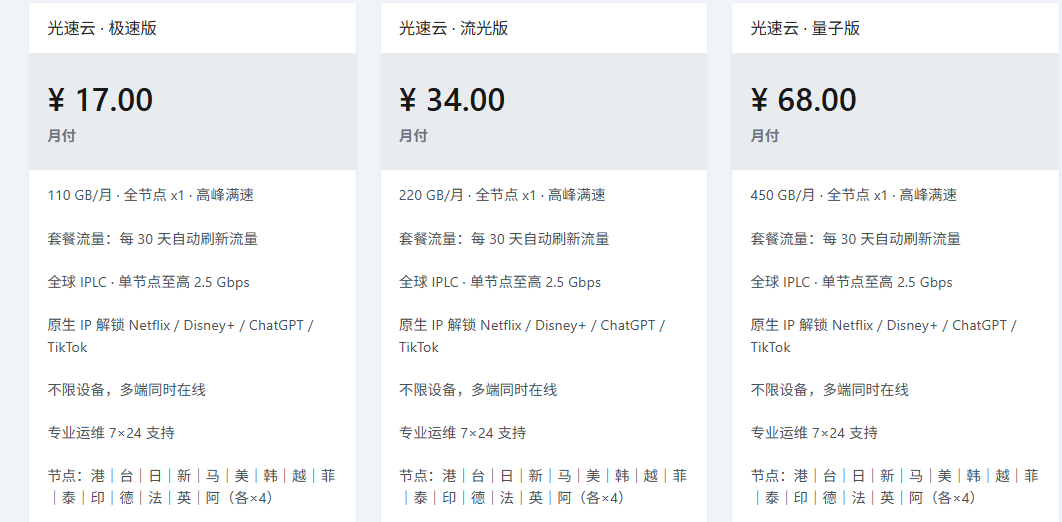Click 不限设备 text in the 极速版 card

(127, 390)
